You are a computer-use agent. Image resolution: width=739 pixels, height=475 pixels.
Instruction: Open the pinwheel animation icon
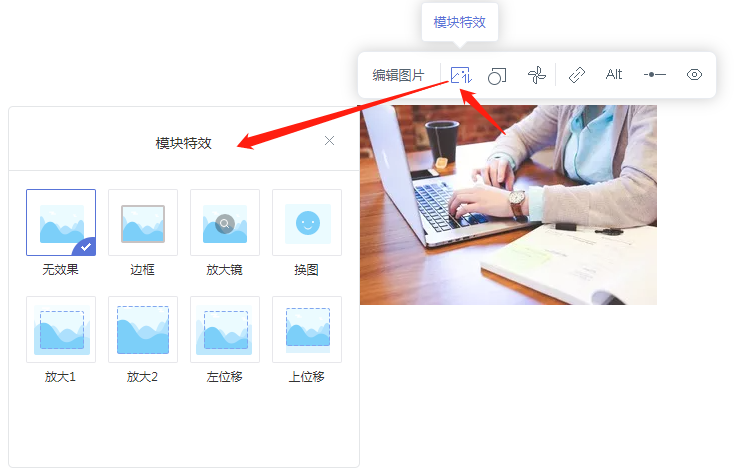(x=536, y=75)
